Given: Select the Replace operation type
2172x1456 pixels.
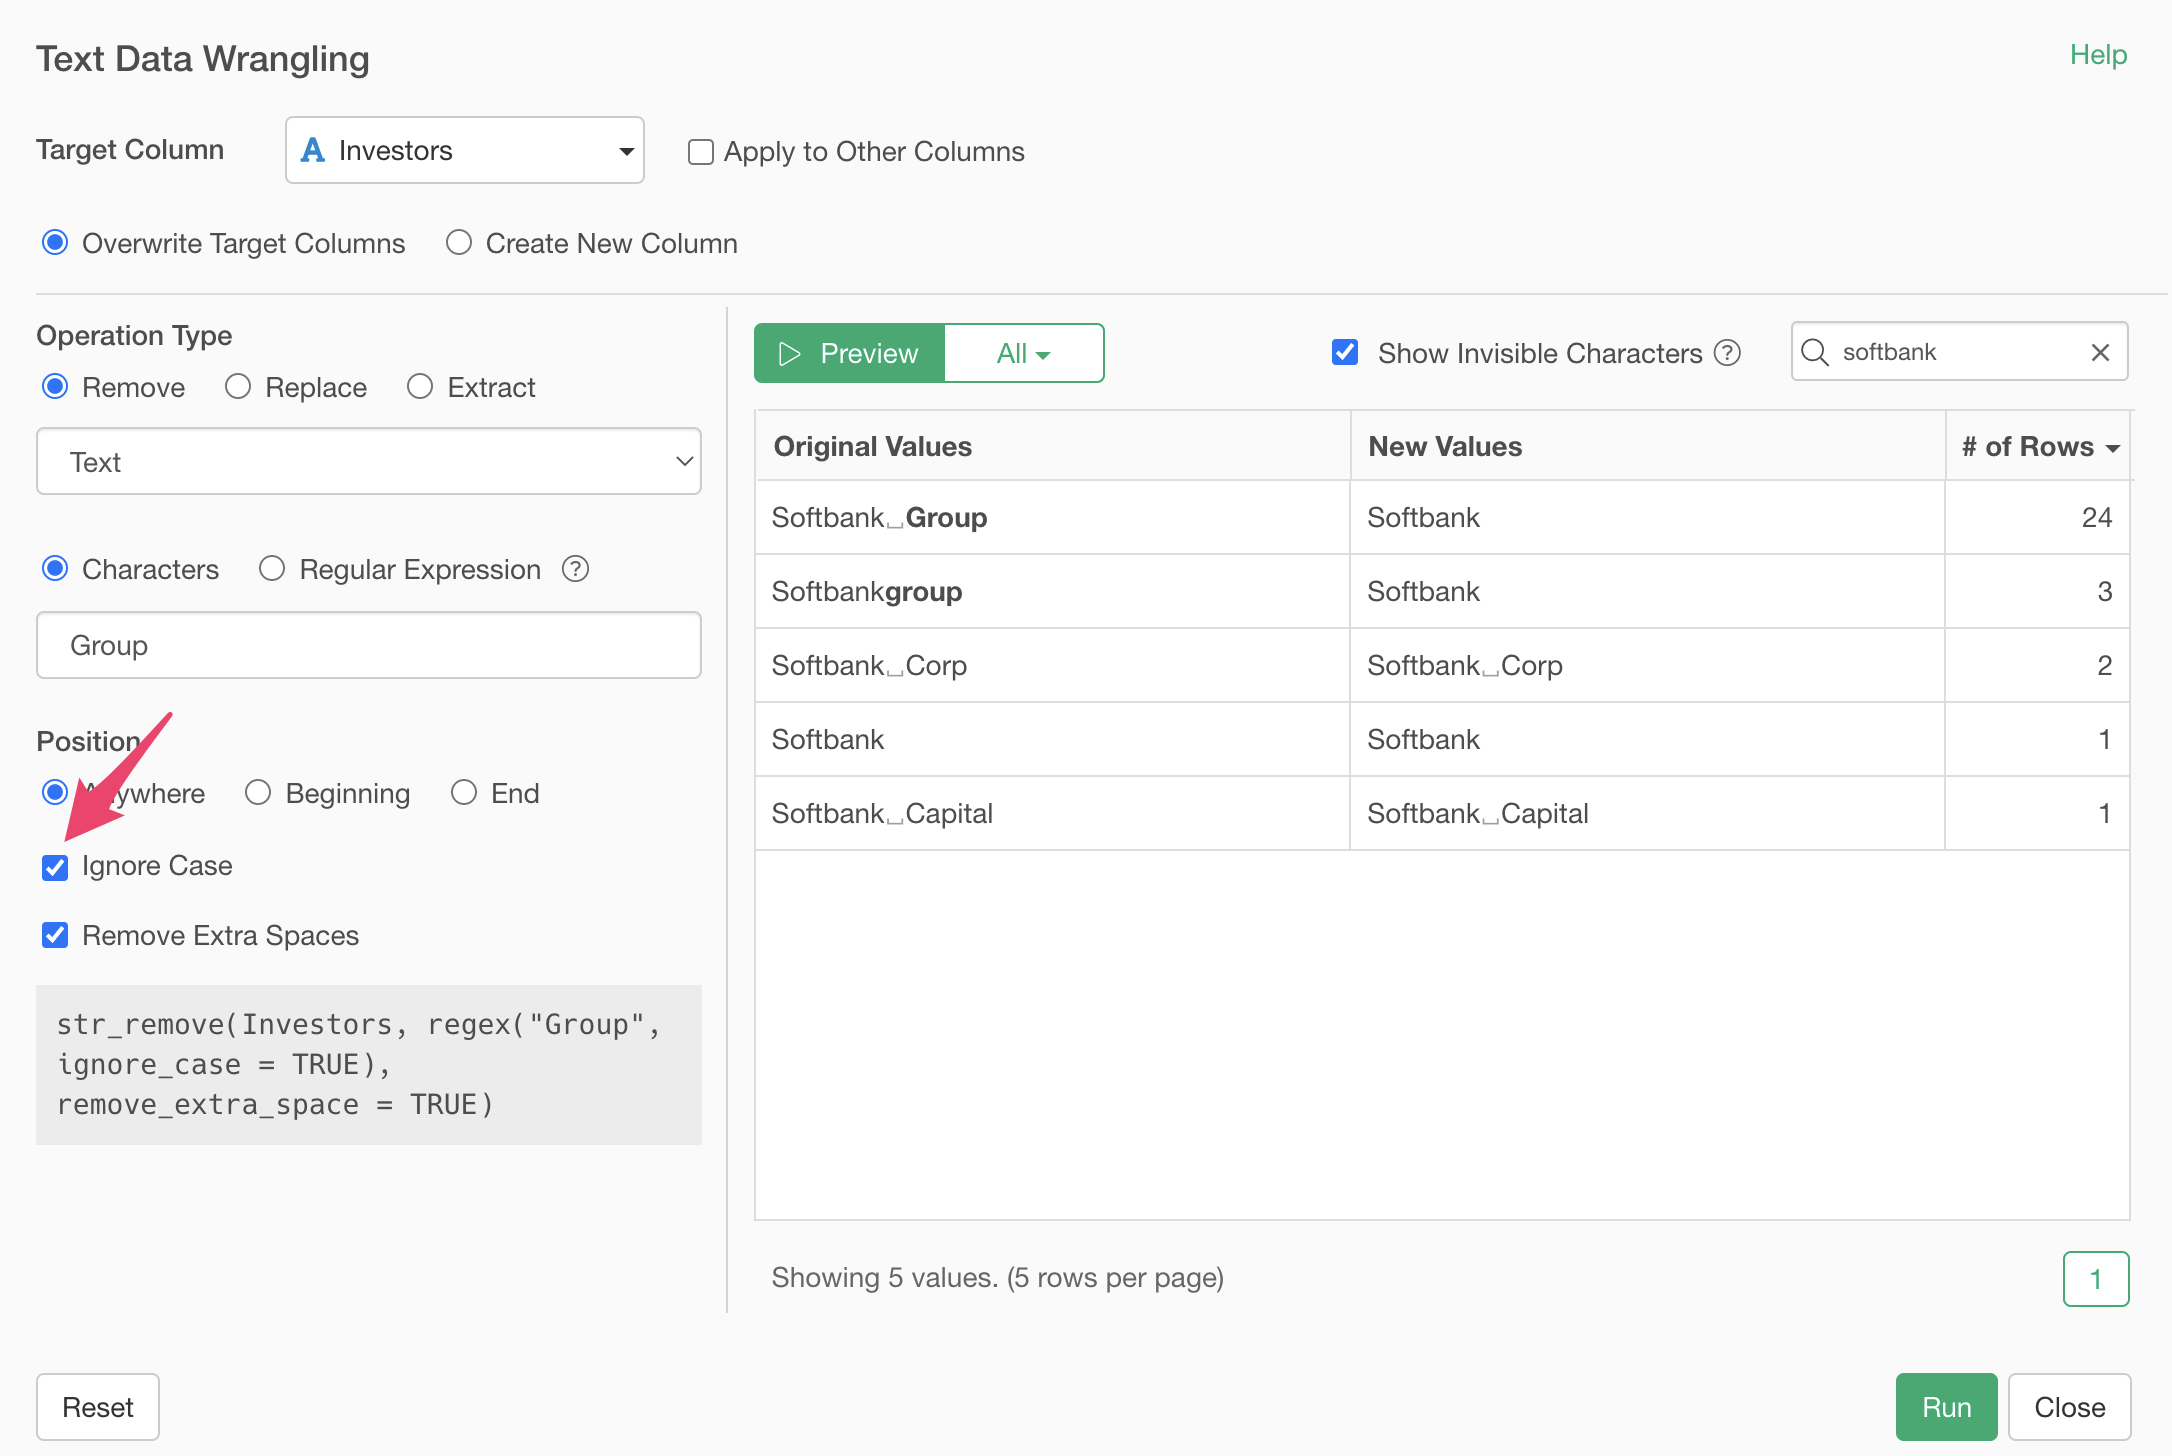Looking at the screenshot, I should pyautogui.click(x=238, y=387).
